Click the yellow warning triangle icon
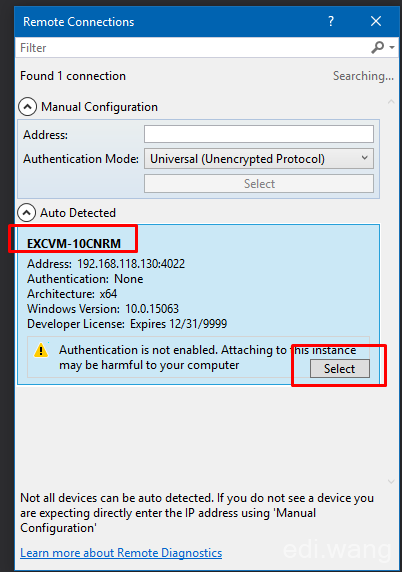This screenshot has height=572, width=402. (x=41, y=350)
